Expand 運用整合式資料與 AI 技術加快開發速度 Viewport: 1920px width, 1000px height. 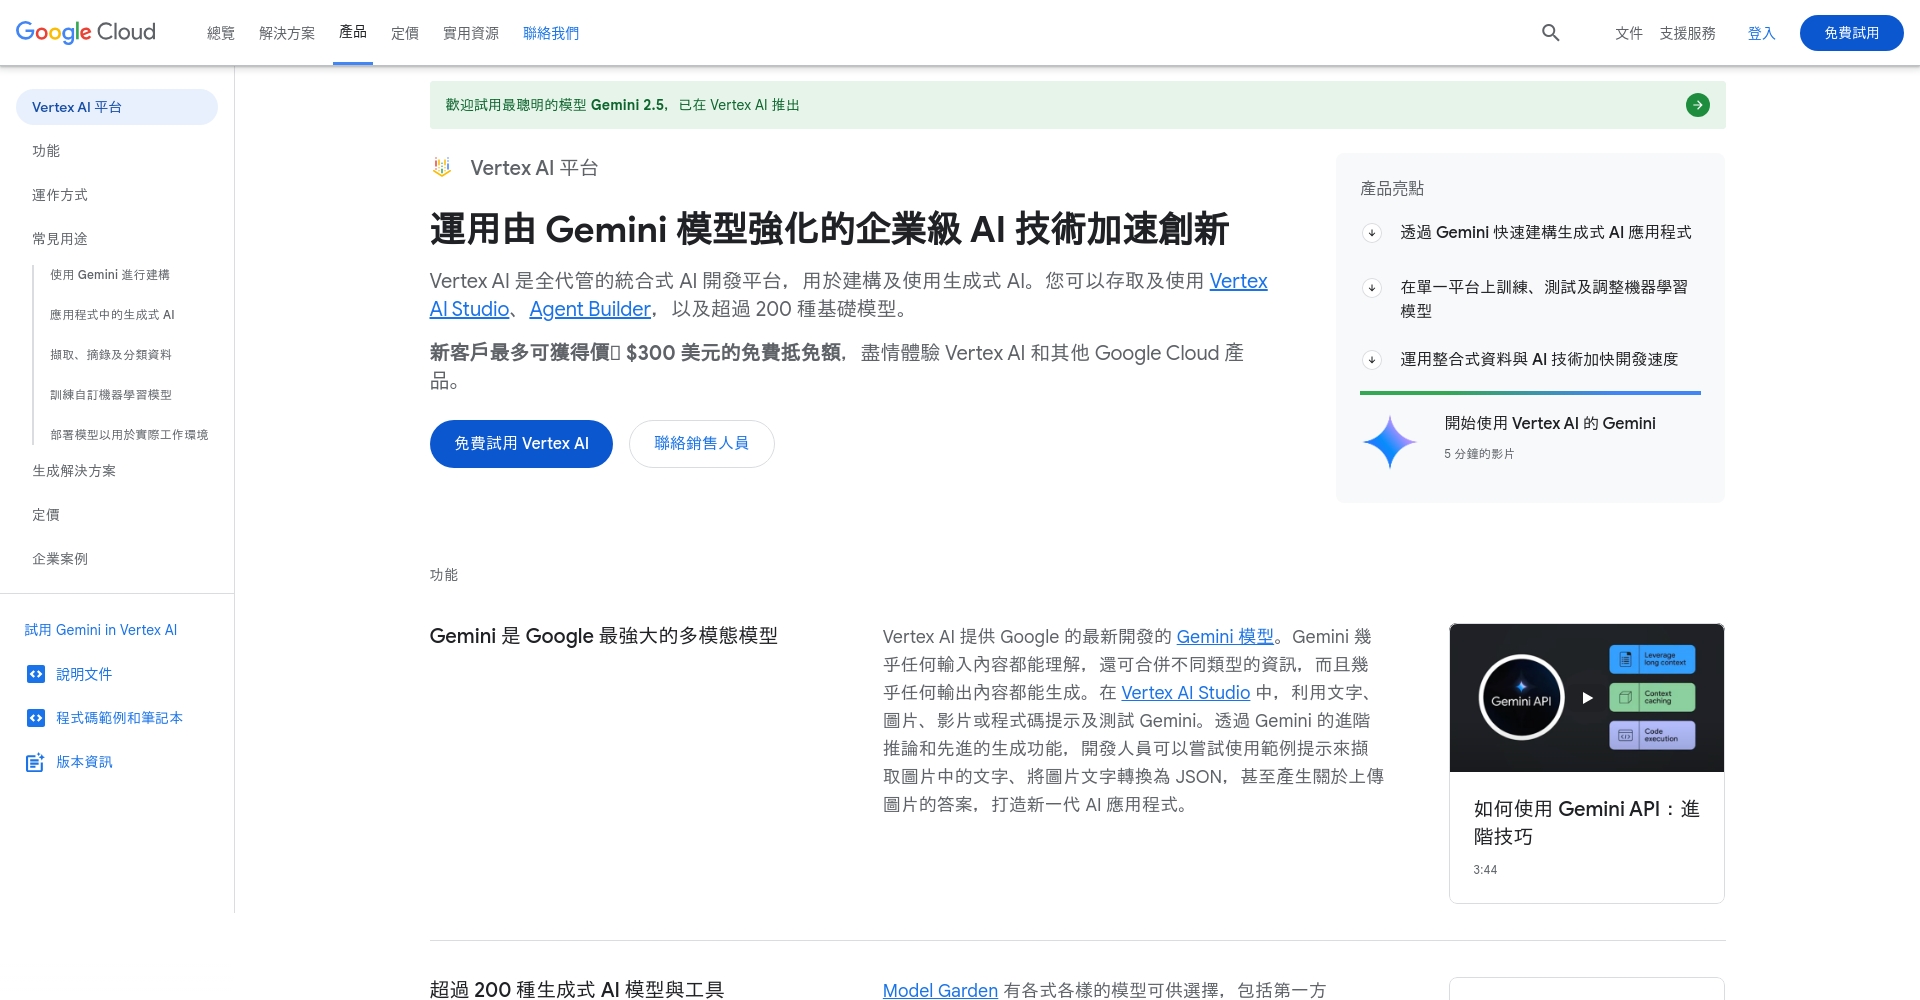point(1372,360)
